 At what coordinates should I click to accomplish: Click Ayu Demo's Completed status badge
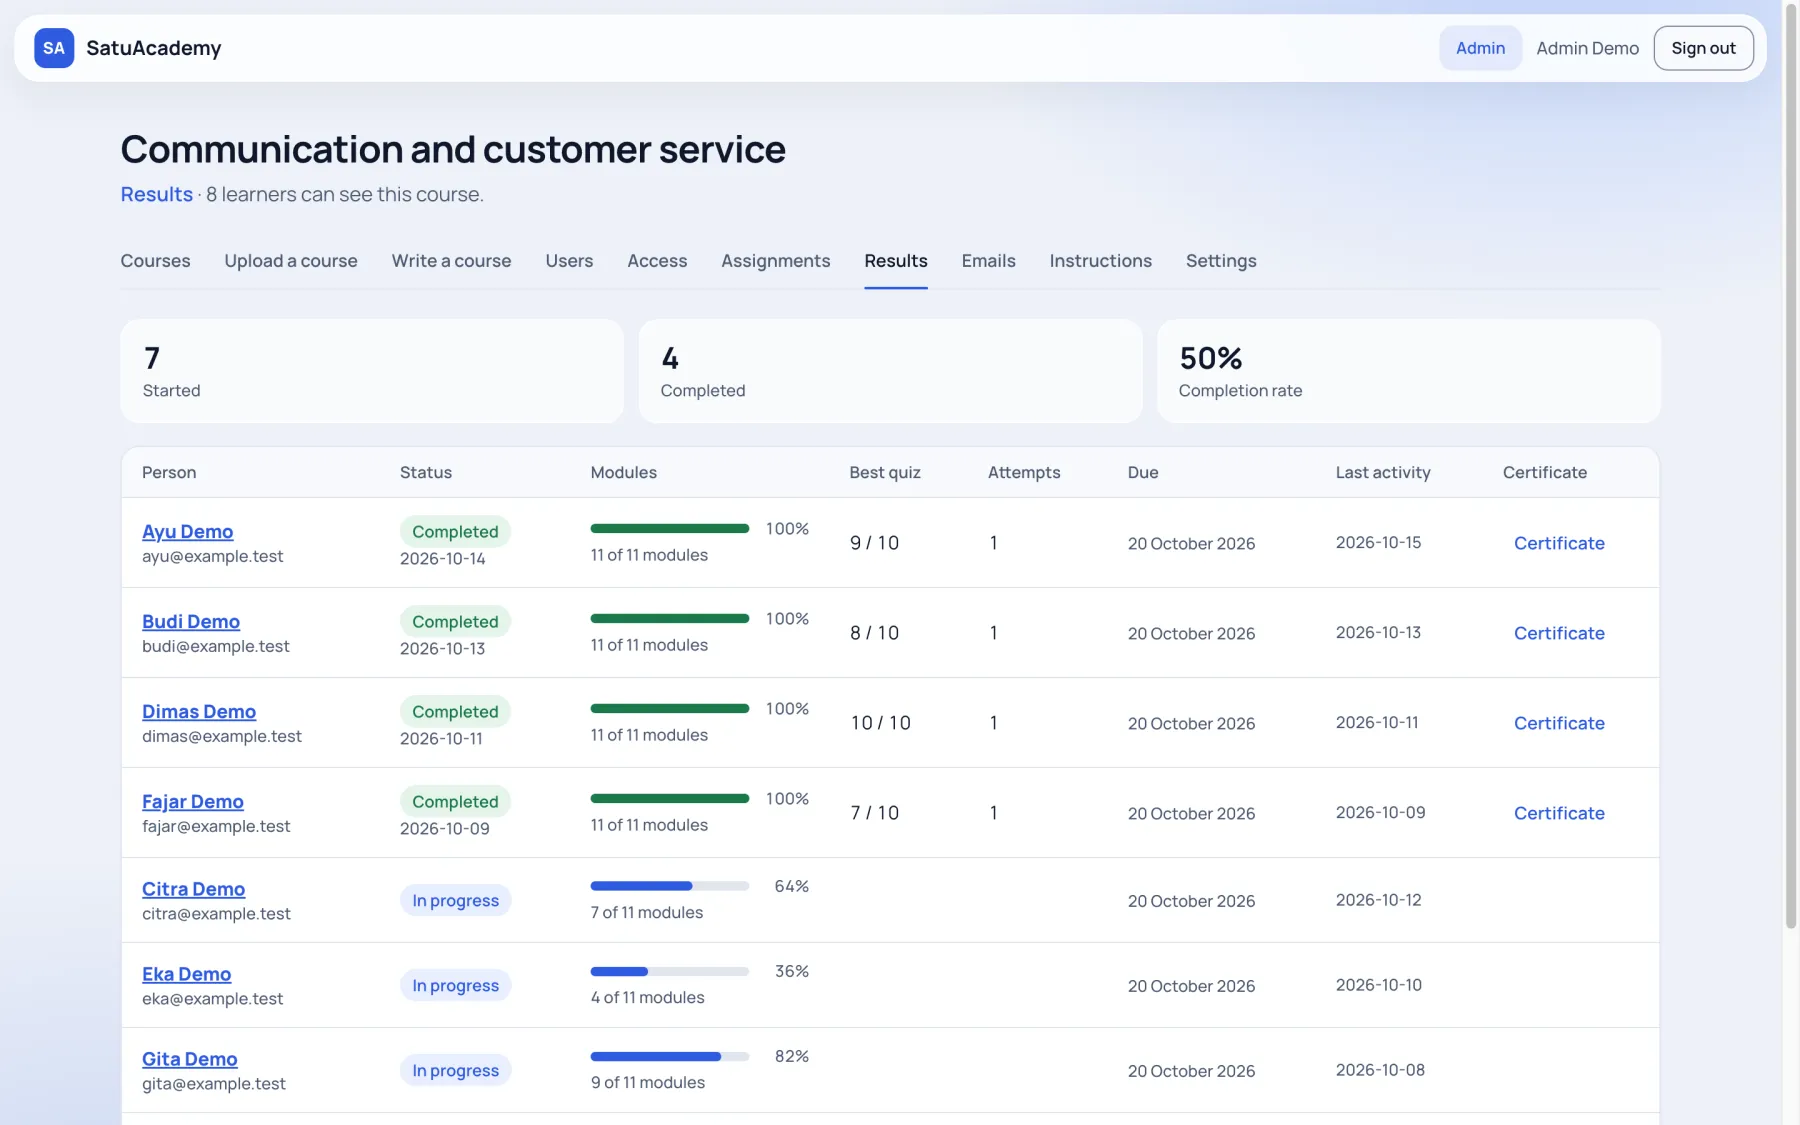(455, 532)
